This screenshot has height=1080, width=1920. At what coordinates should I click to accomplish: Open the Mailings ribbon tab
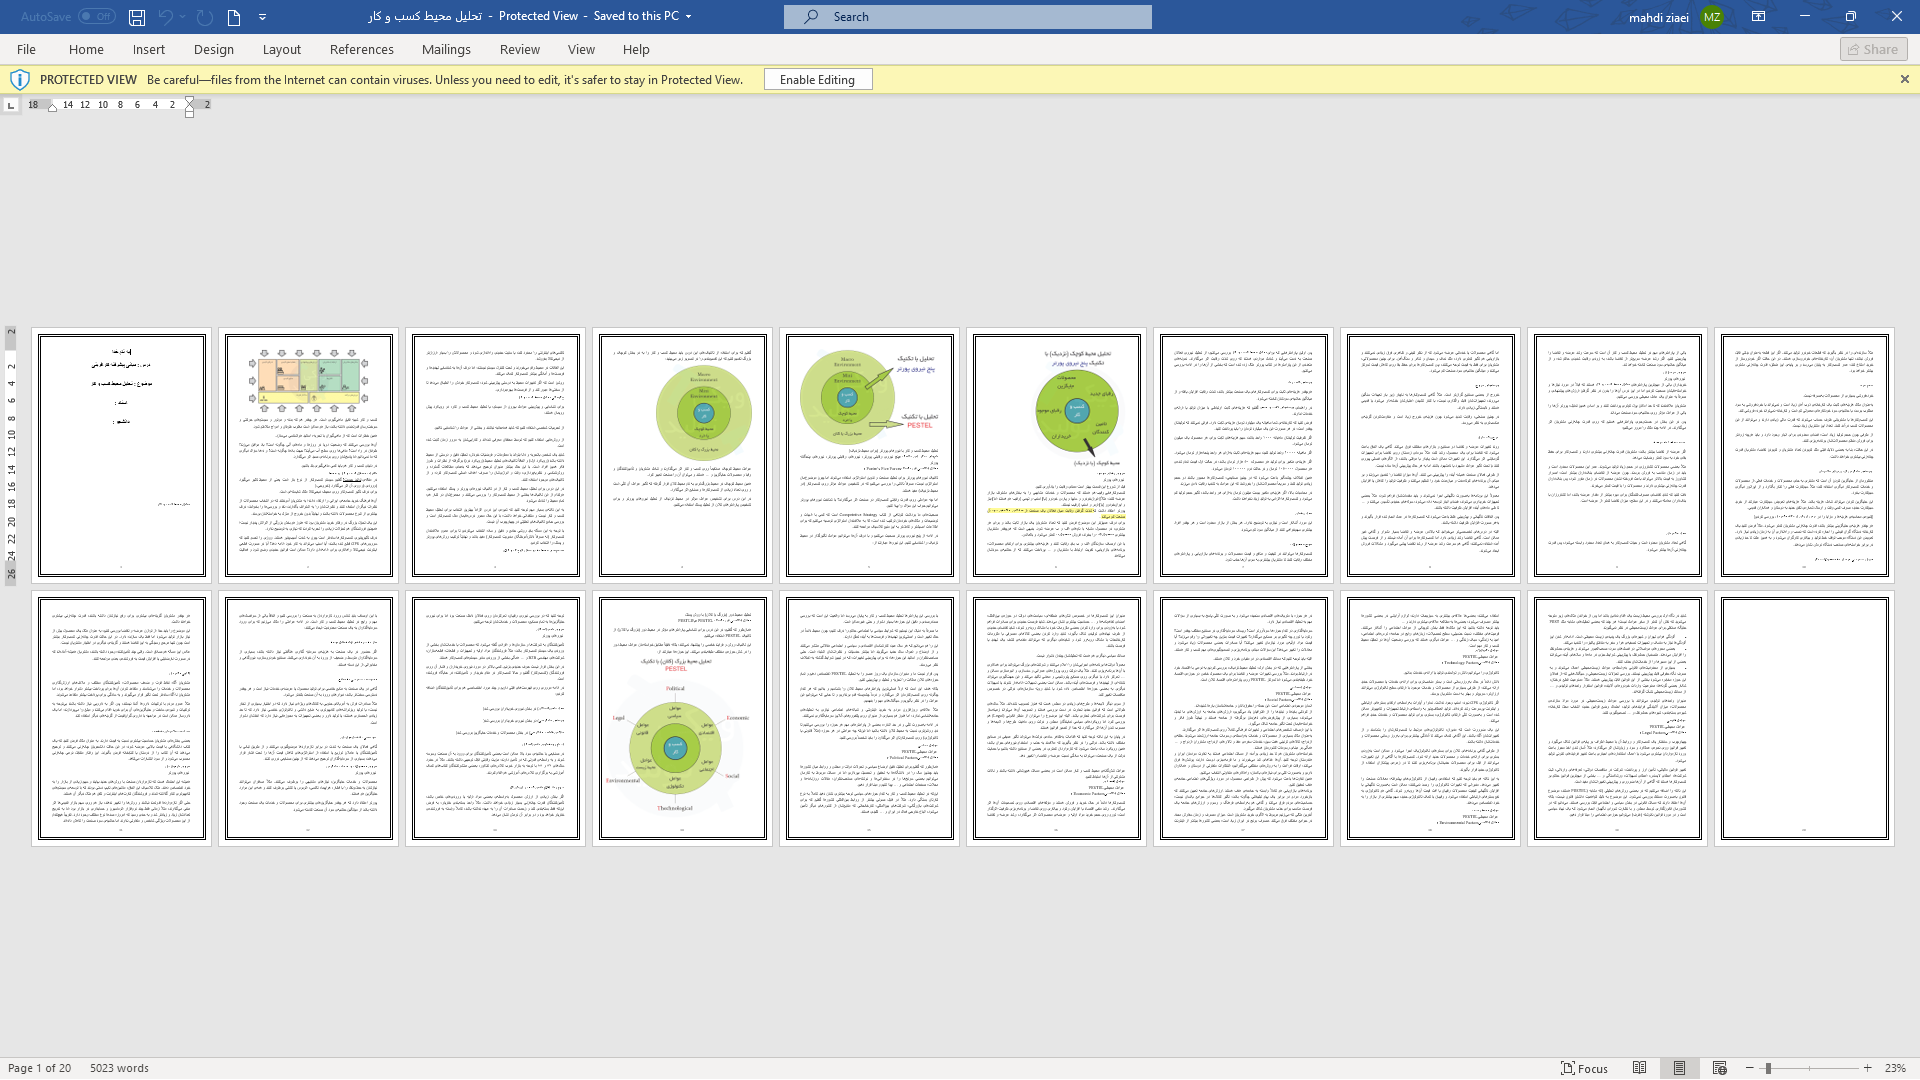click(446, 49)
